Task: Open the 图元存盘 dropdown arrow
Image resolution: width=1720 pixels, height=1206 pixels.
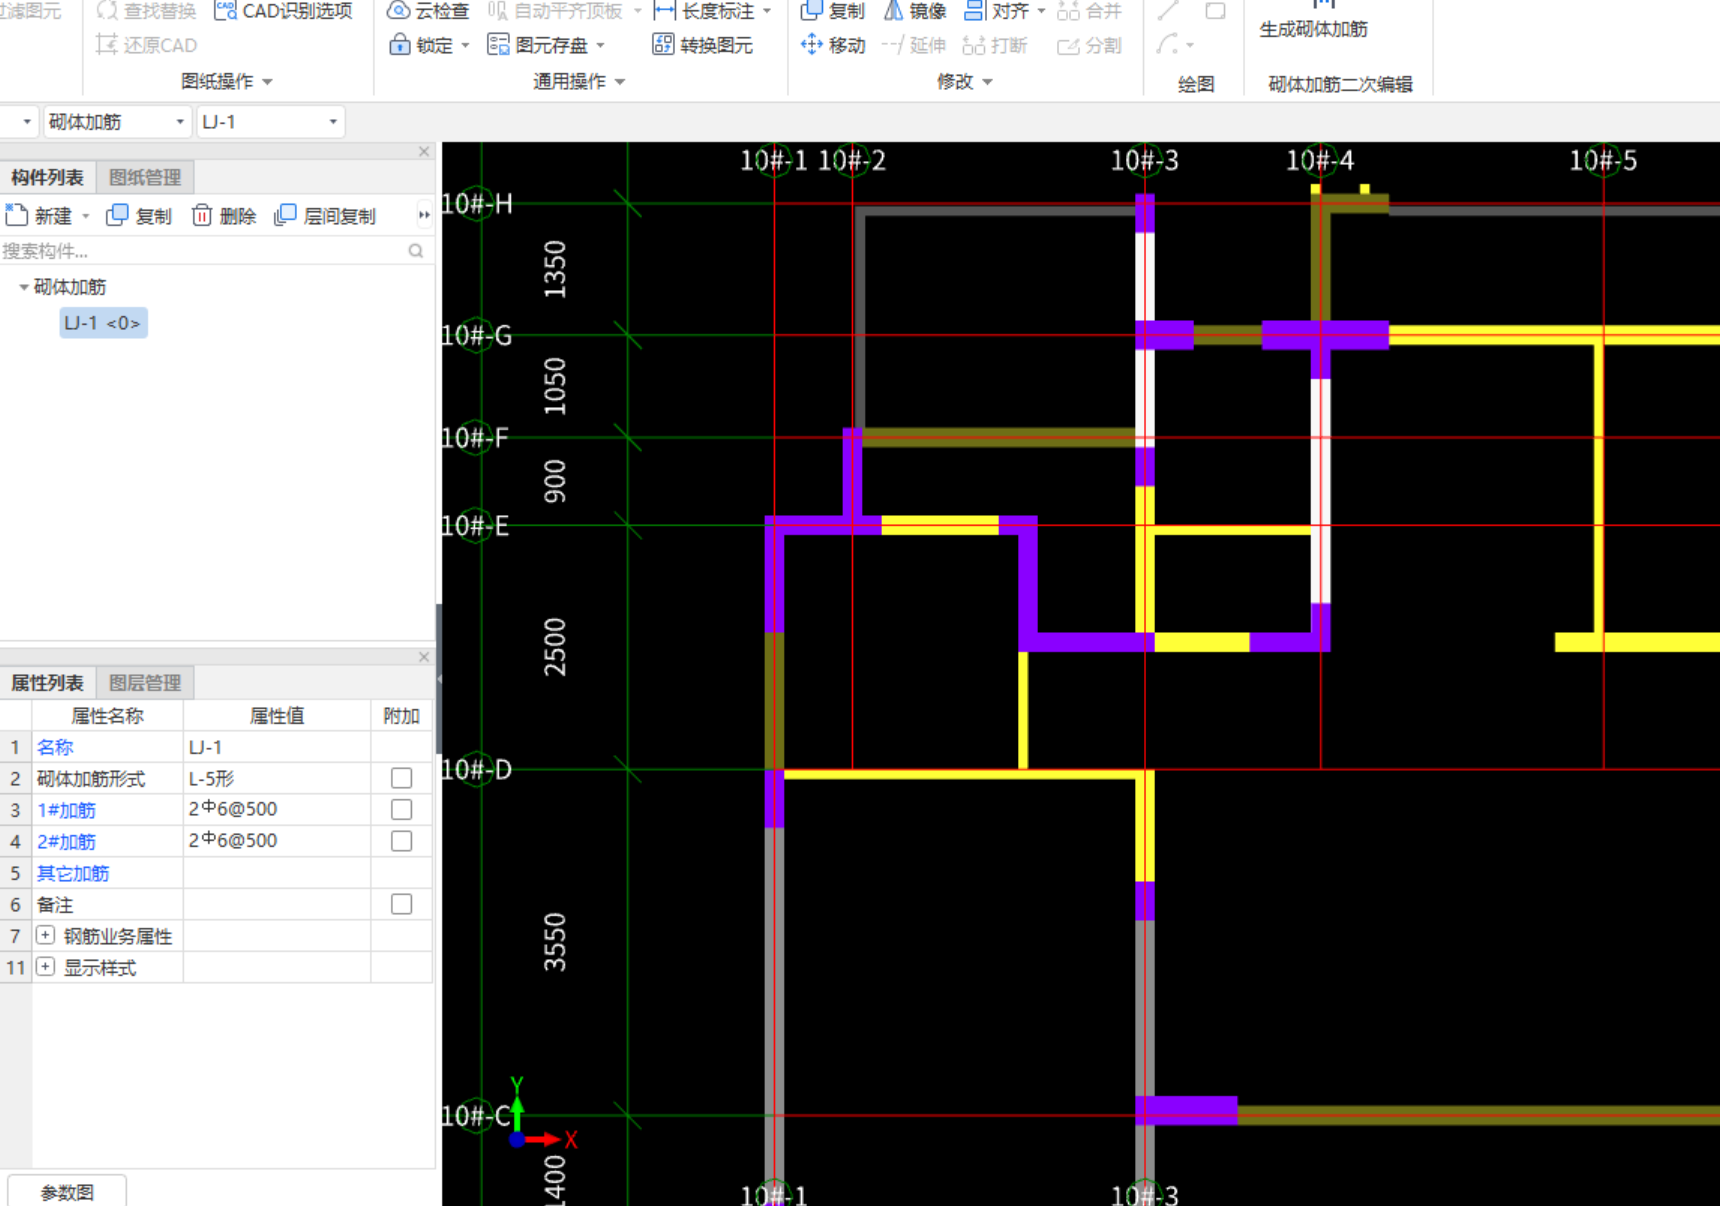Action: (600, 45)
